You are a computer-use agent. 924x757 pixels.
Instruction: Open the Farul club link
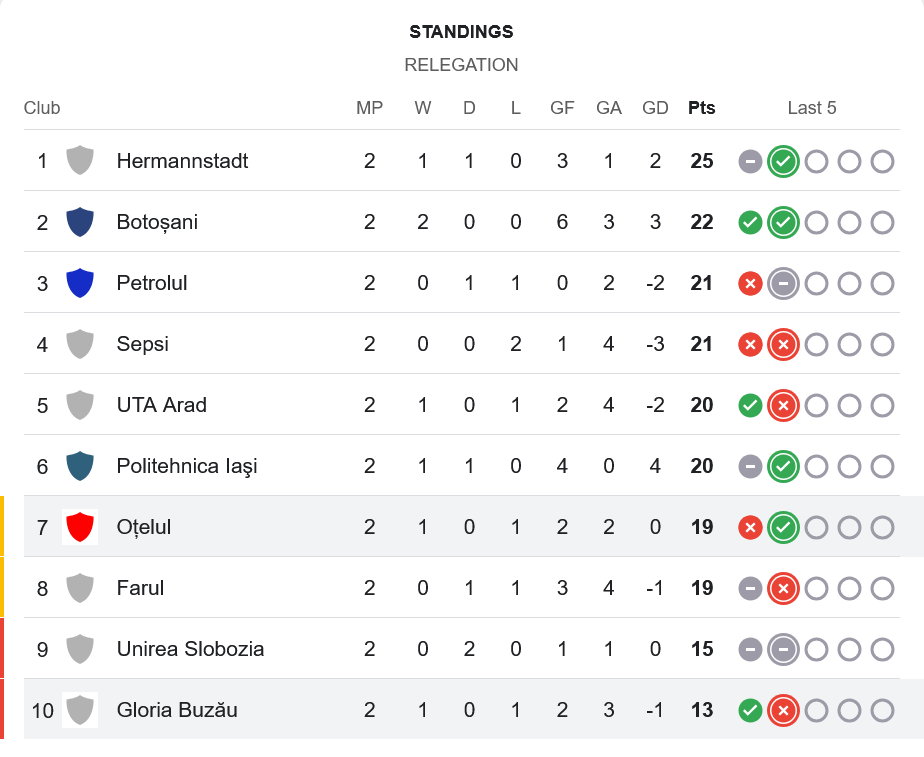point(140,587)
